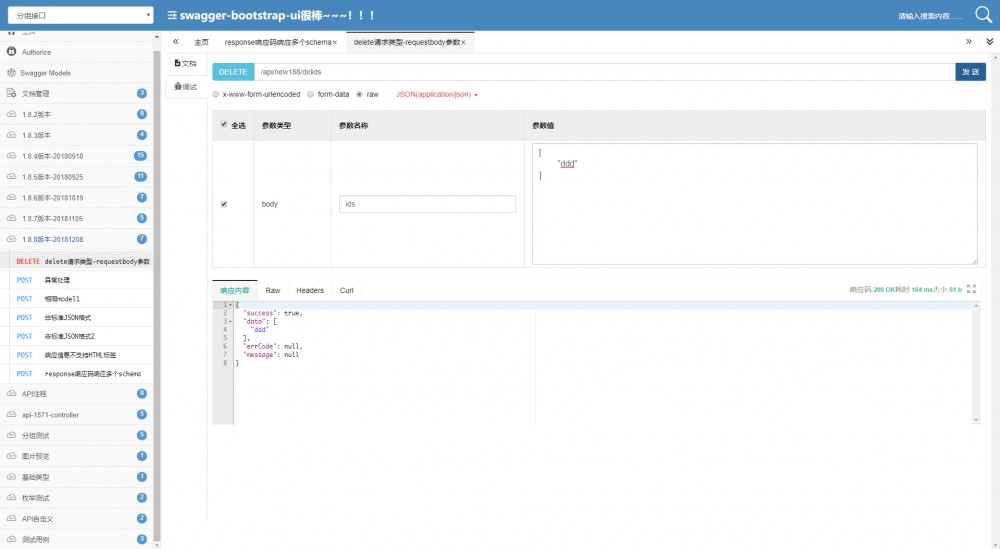Click the cloud icon beside 1.8.6版本-20181019
This screenshot has width=1000, height=549.
click(x=11, y=197)
